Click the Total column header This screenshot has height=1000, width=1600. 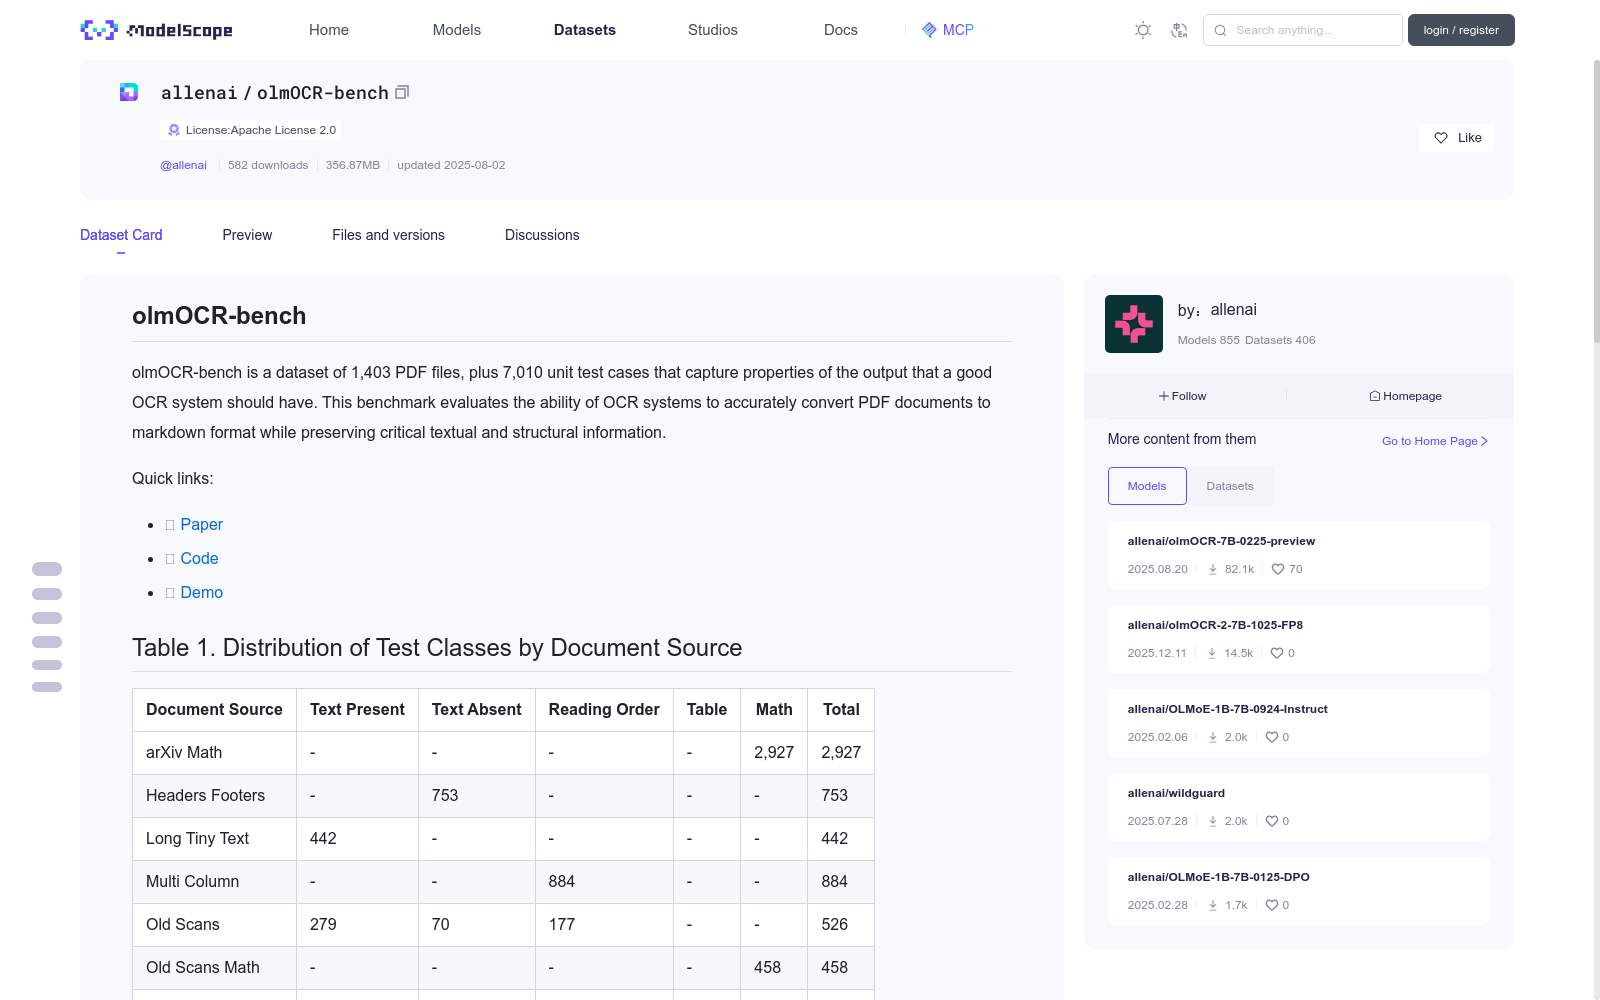coord(841,710)
